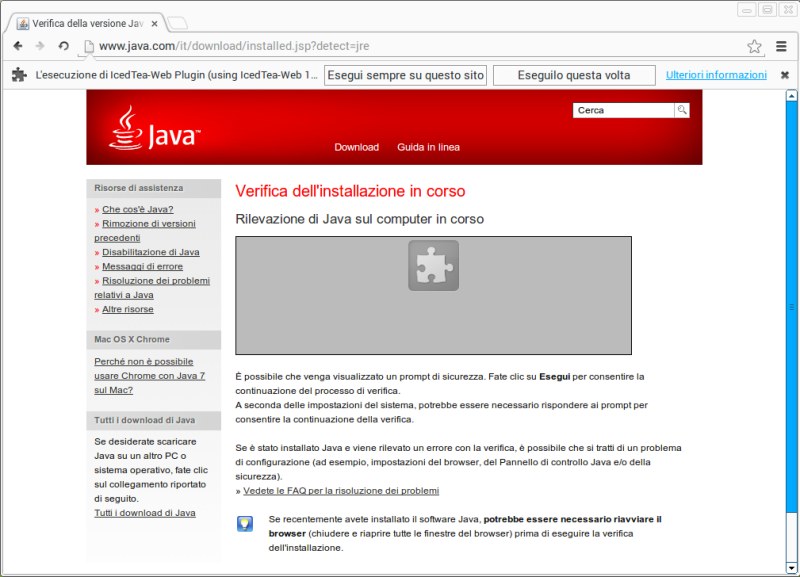800x577 pixels.
Task: Open Vedete le FAQ per la risoluzione link
Action: pyautogui.click(x=341, y=490)
